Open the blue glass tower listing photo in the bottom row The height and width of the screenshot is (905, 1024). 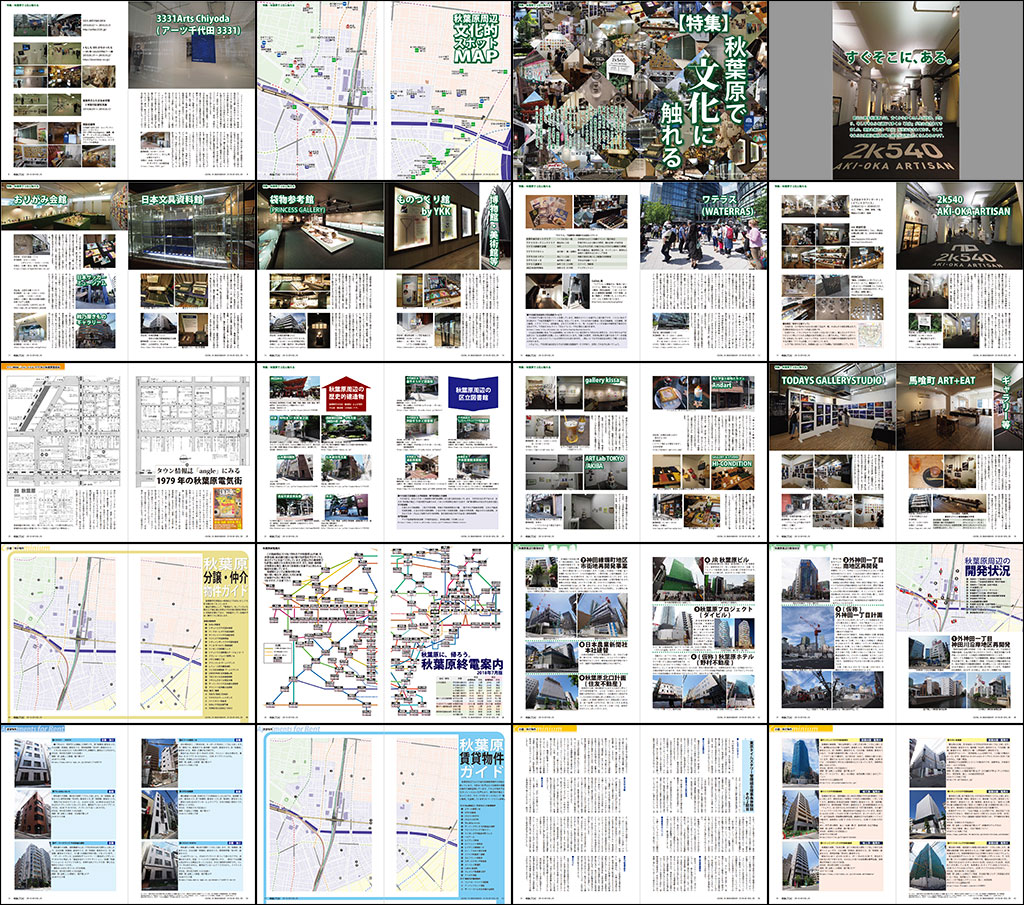[x=801, y=761]
